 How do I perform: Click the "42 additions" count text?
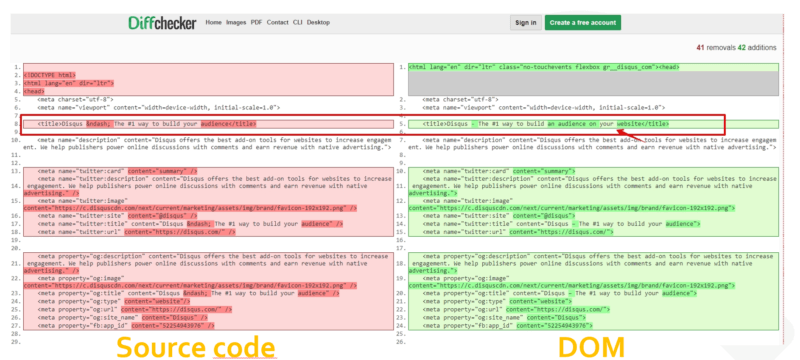pos(757,47)
